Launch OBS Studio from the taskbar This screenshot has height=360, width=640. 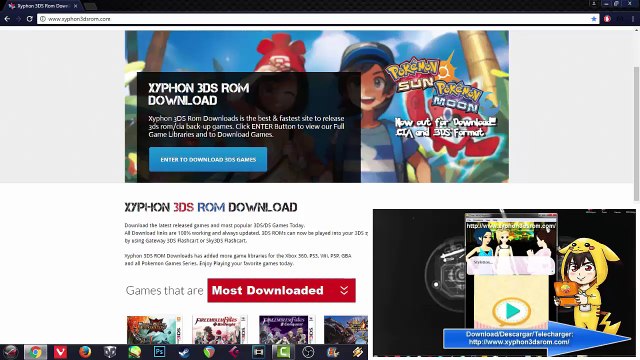tap(308, 352)
